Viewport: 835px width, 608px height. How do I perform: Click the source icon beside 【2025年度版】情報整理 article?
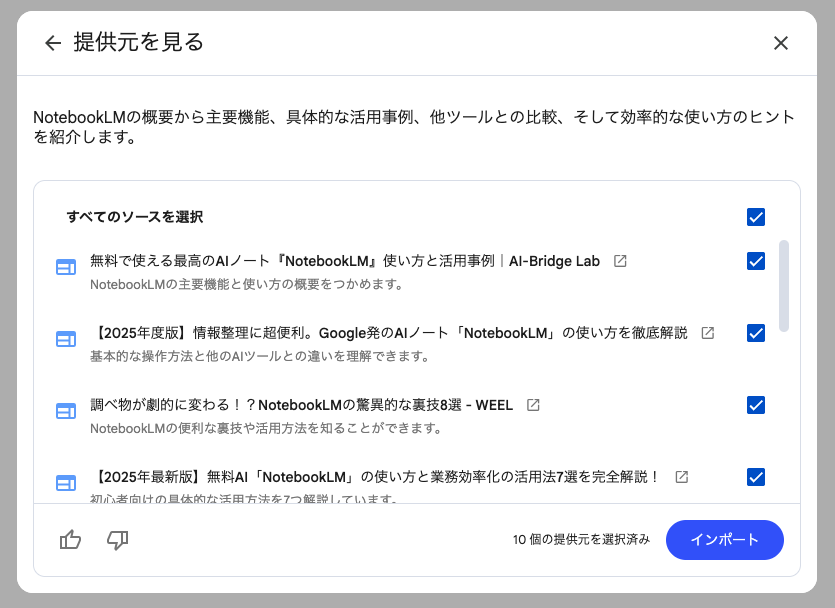(x=66, y=339)
